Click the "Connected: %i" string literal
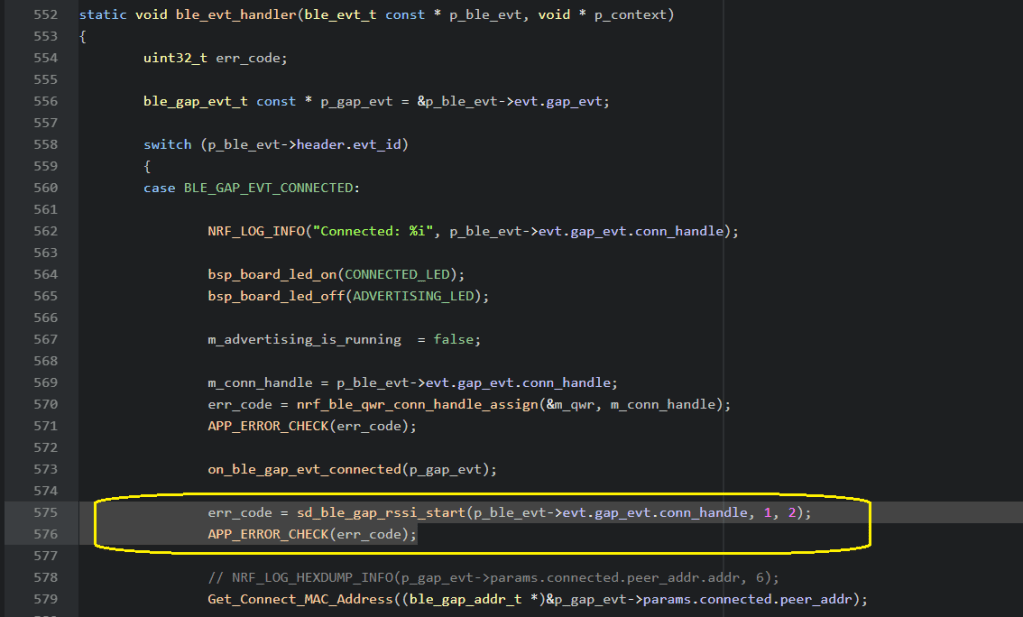The image size is (1023, 617). click(x=372, y=231)
